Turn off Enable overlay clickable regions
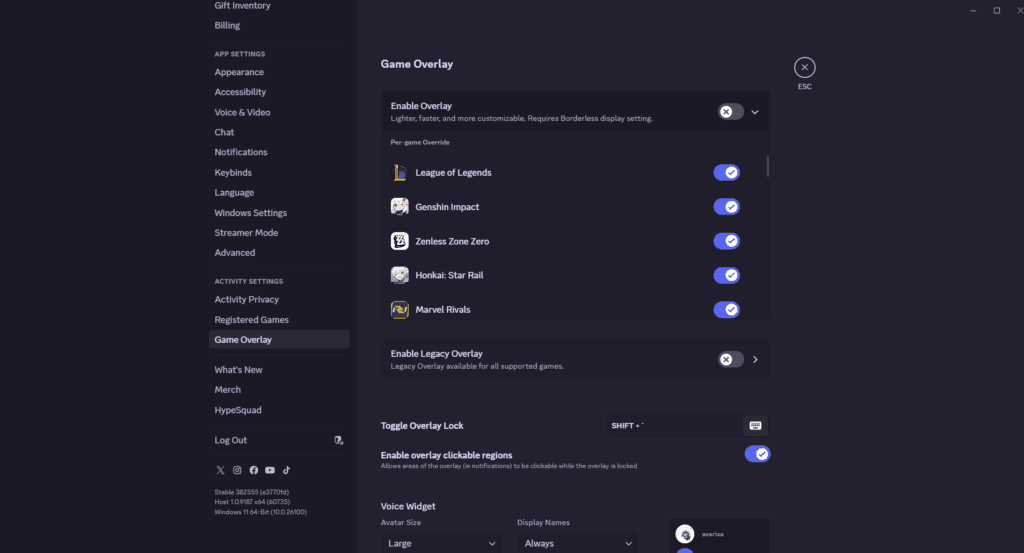Viewport: 1024px width, 553px height. click(x=757, y=454)
